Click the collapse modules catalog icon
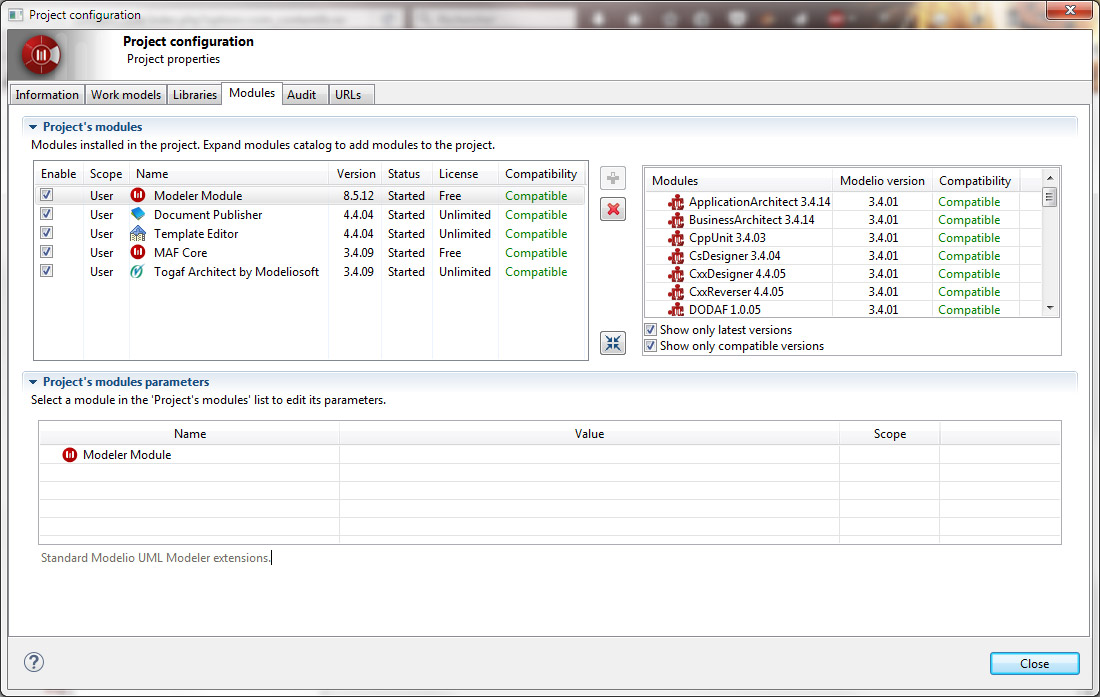 [x=613, y=343]
